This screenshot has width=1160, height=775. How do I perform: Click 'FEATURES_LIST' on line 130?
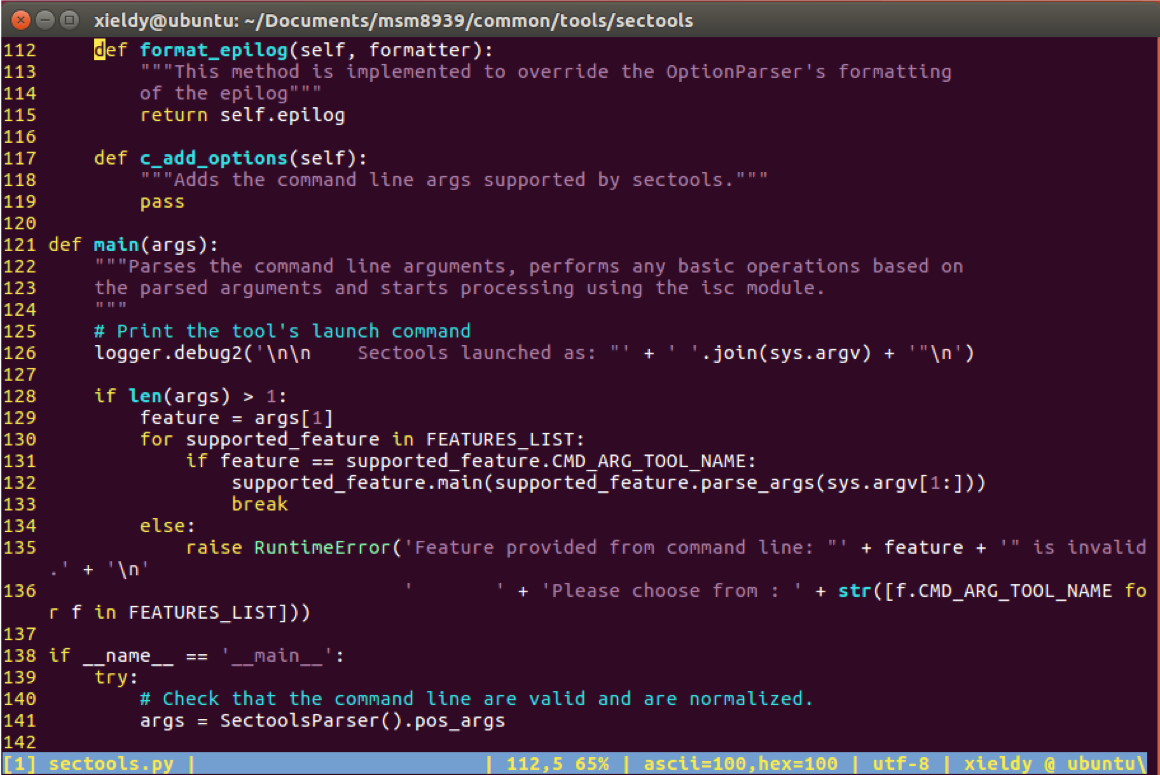point(499,439)
